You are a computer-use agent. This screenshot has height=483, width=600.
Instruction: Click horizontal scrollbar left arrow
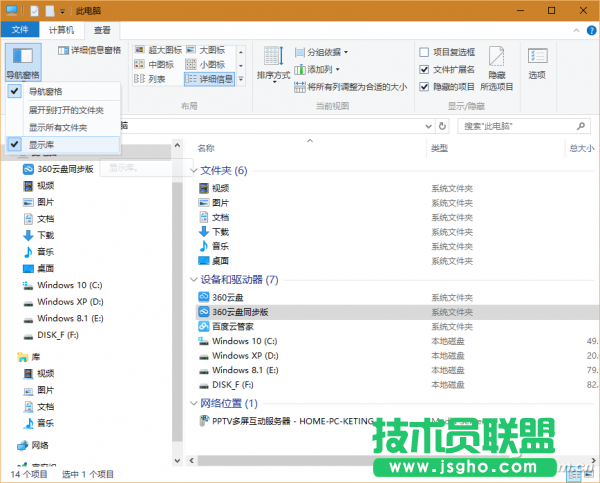(192, 460)
